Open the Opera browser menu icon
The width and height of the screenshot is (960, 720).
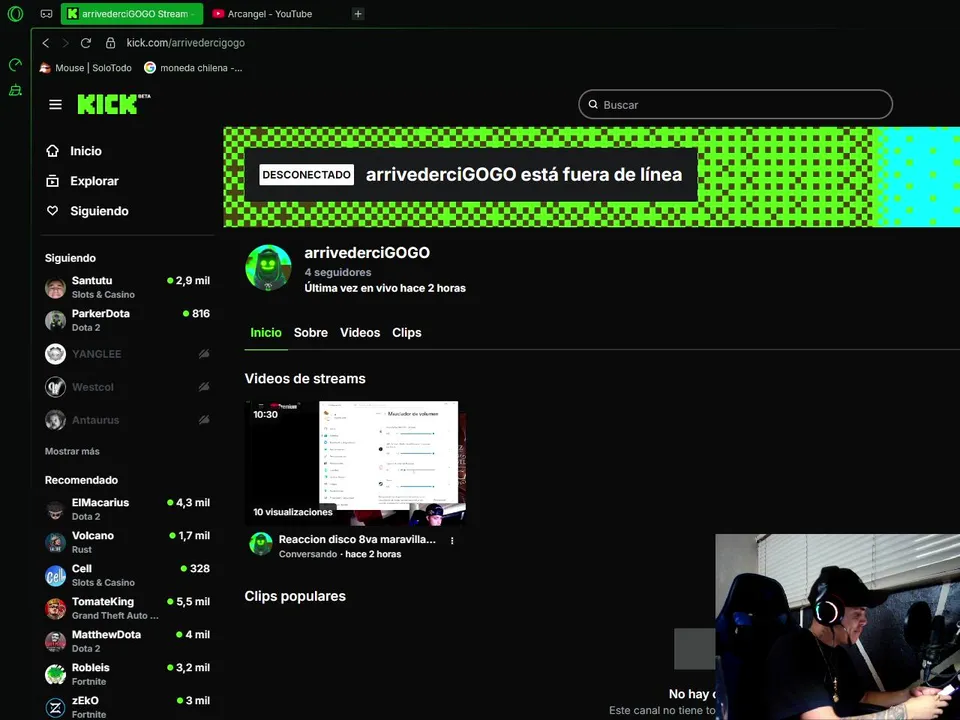click(x=15, y=13)
